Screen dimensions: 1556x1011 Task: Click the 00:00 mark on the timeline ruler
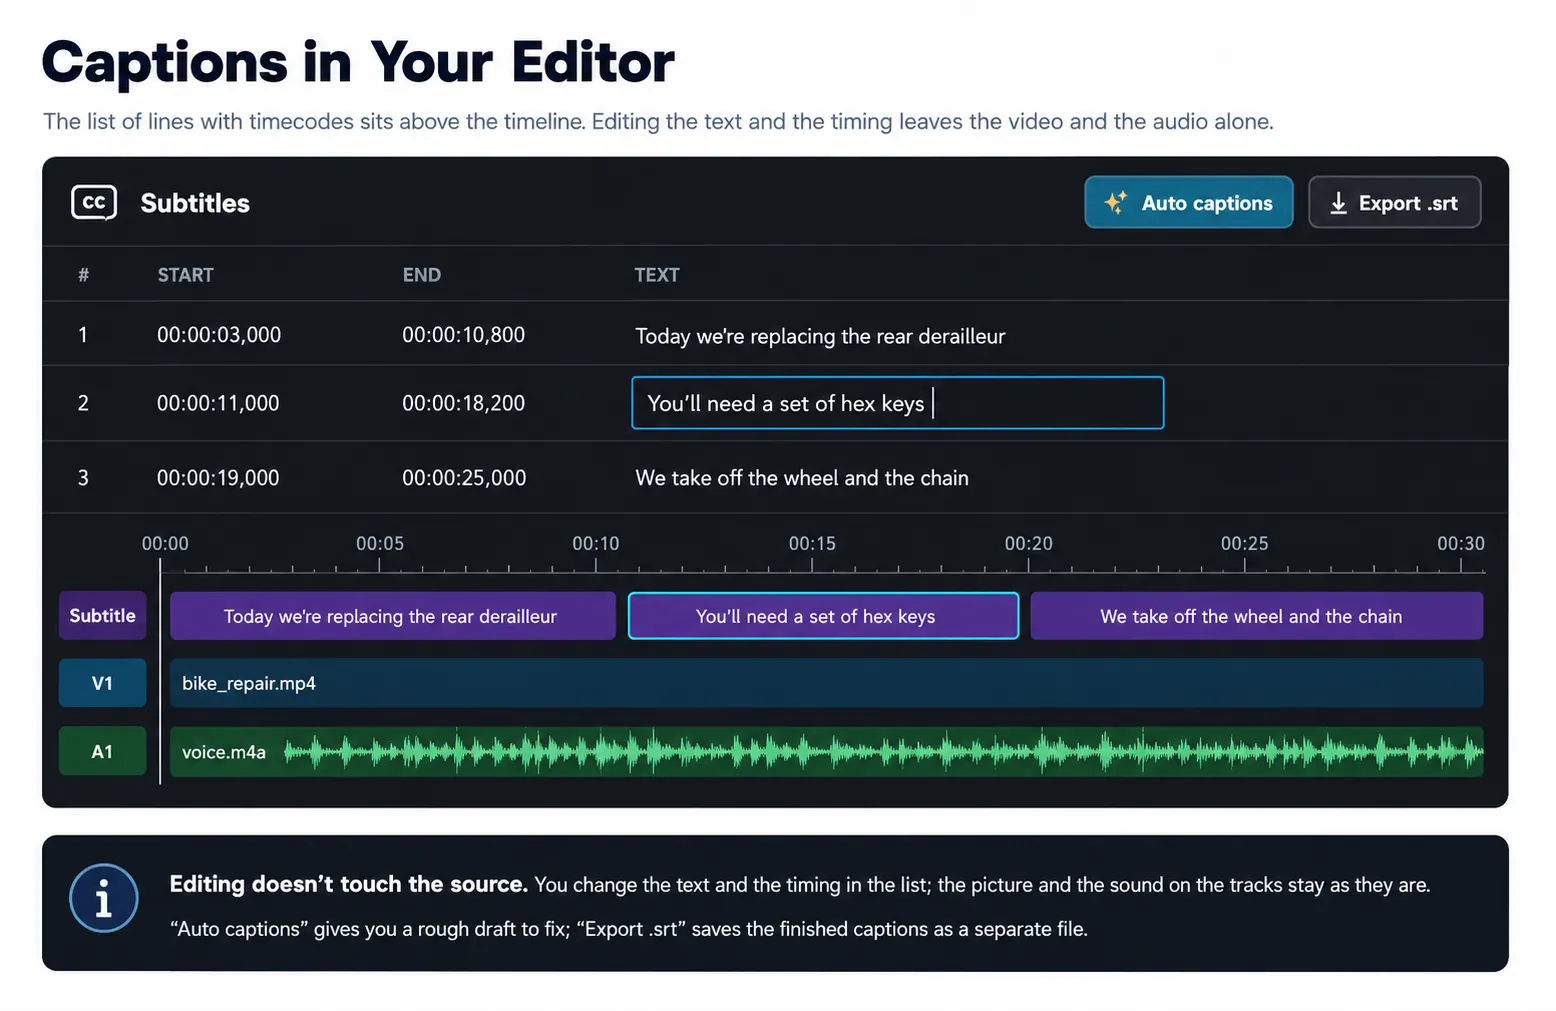[165, 544]
